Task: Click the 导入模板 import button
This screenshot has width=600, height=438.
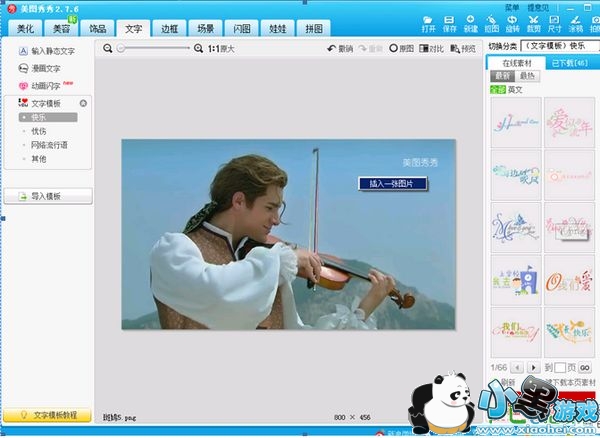Action: point(48,196)
